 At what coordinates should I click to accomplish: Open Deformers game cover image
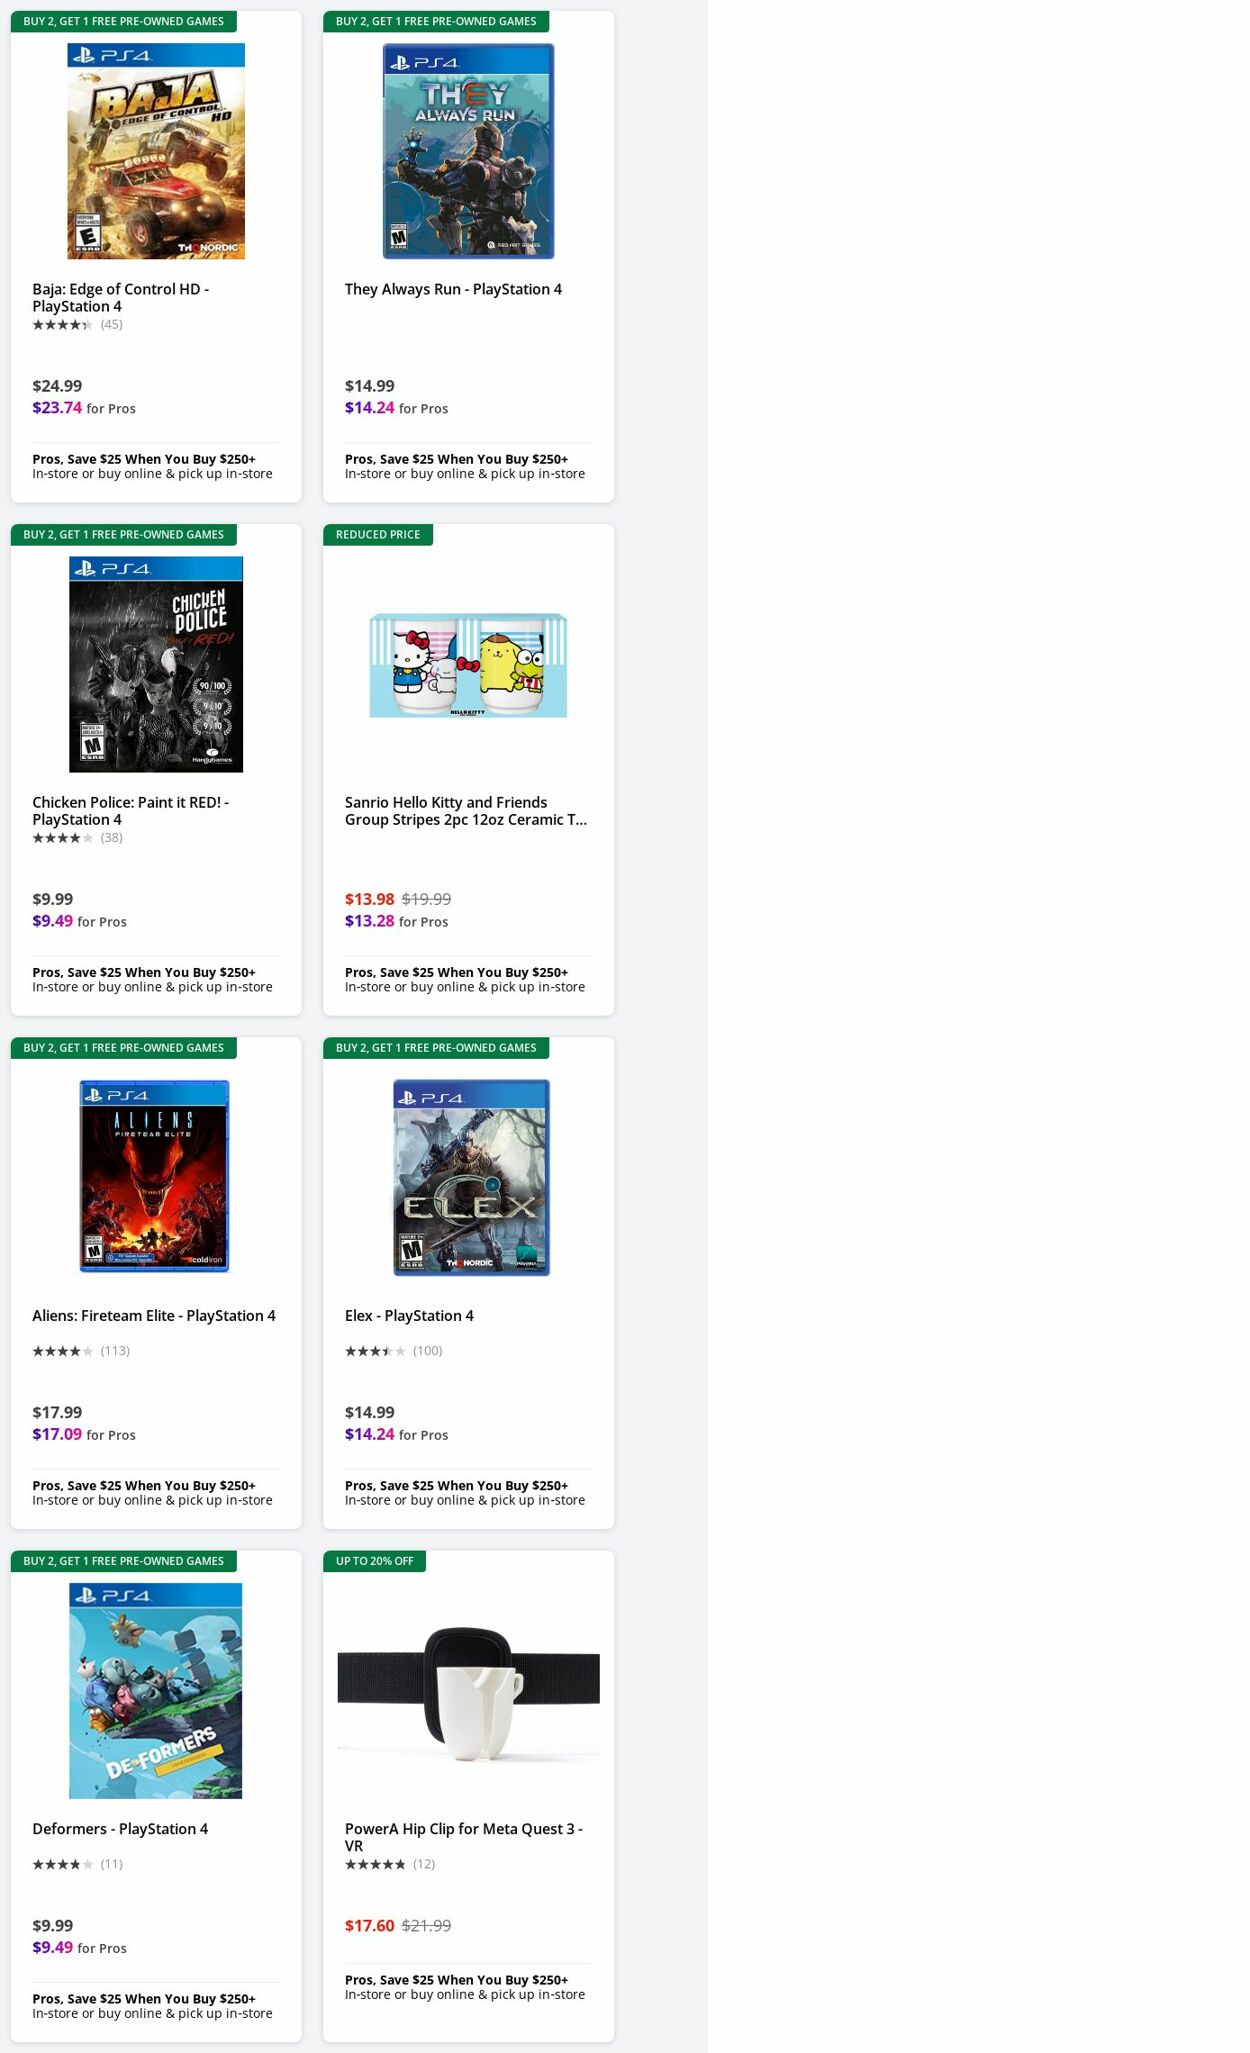coord(156,1690)
